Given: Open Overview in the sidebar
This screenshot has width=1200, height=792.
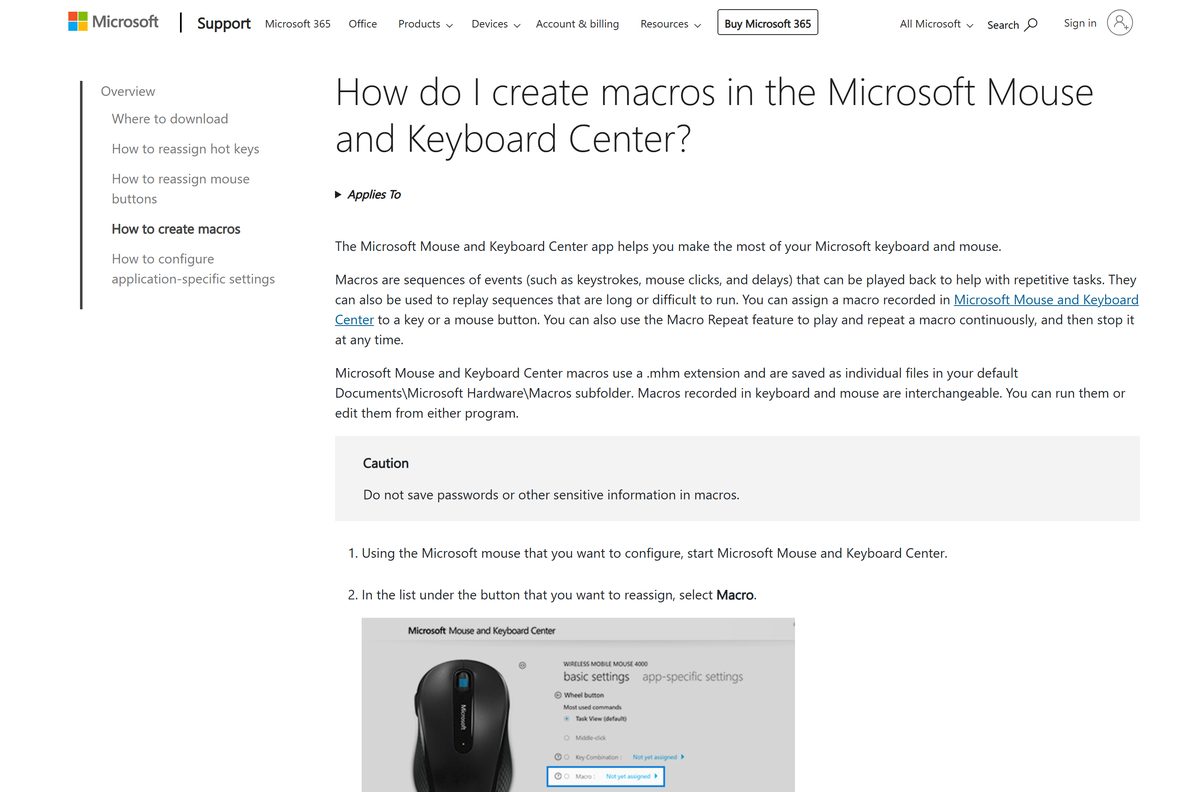Looking at the screenshot, I should coord(128,91).
